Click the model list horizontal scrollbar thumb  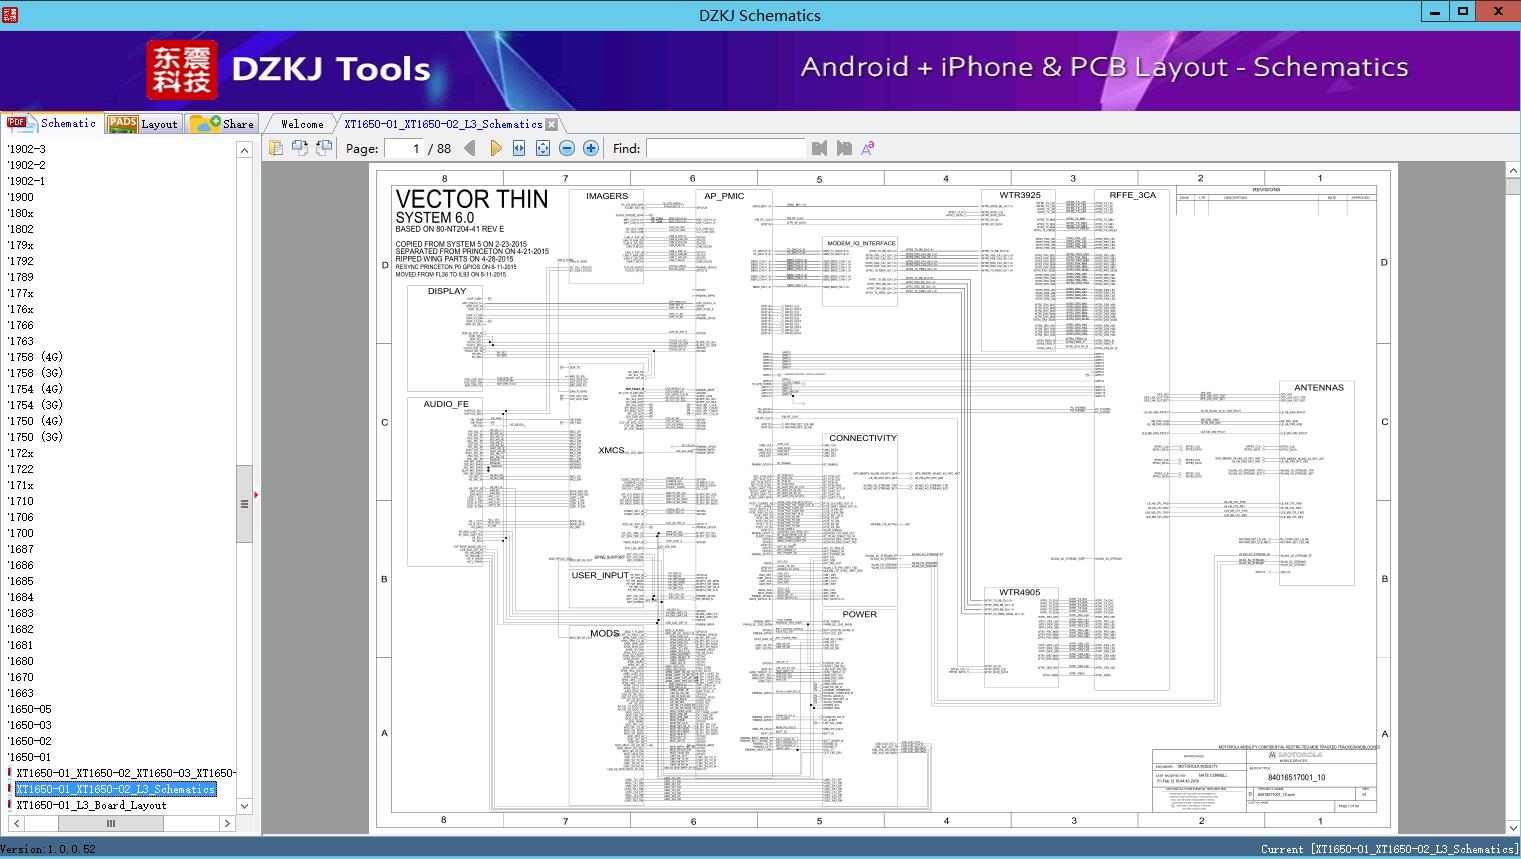pos(110,824)
